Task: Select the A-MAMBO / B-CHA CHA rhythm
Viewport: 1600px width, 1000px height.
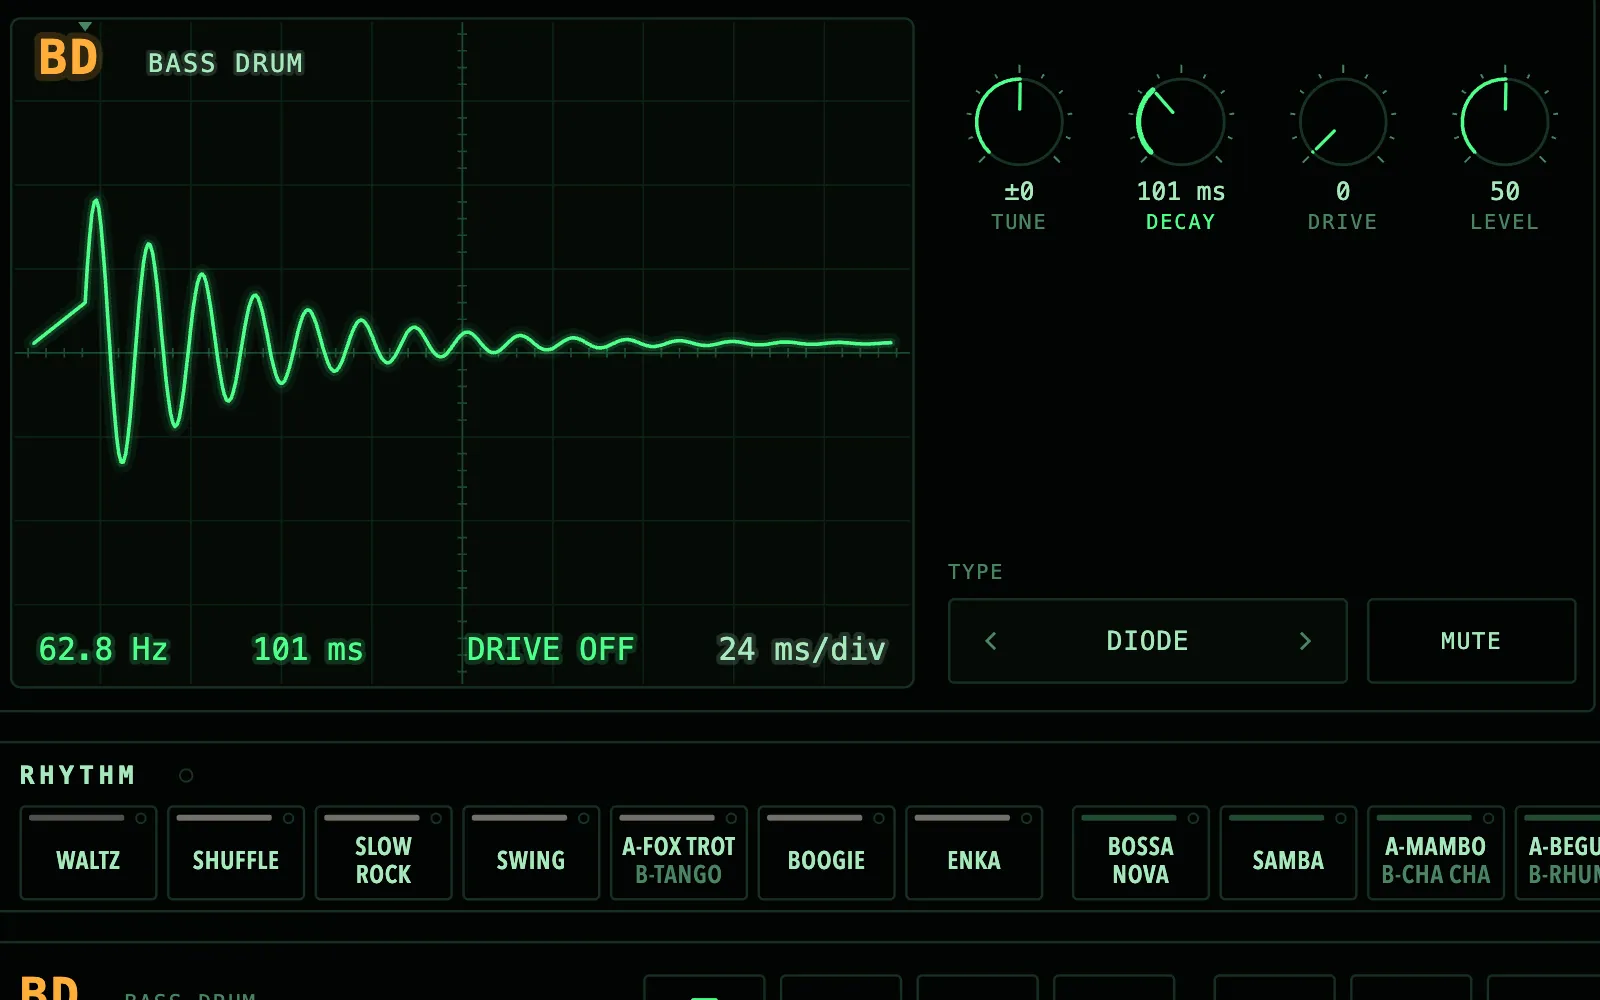Action: tap(1436, 853)
